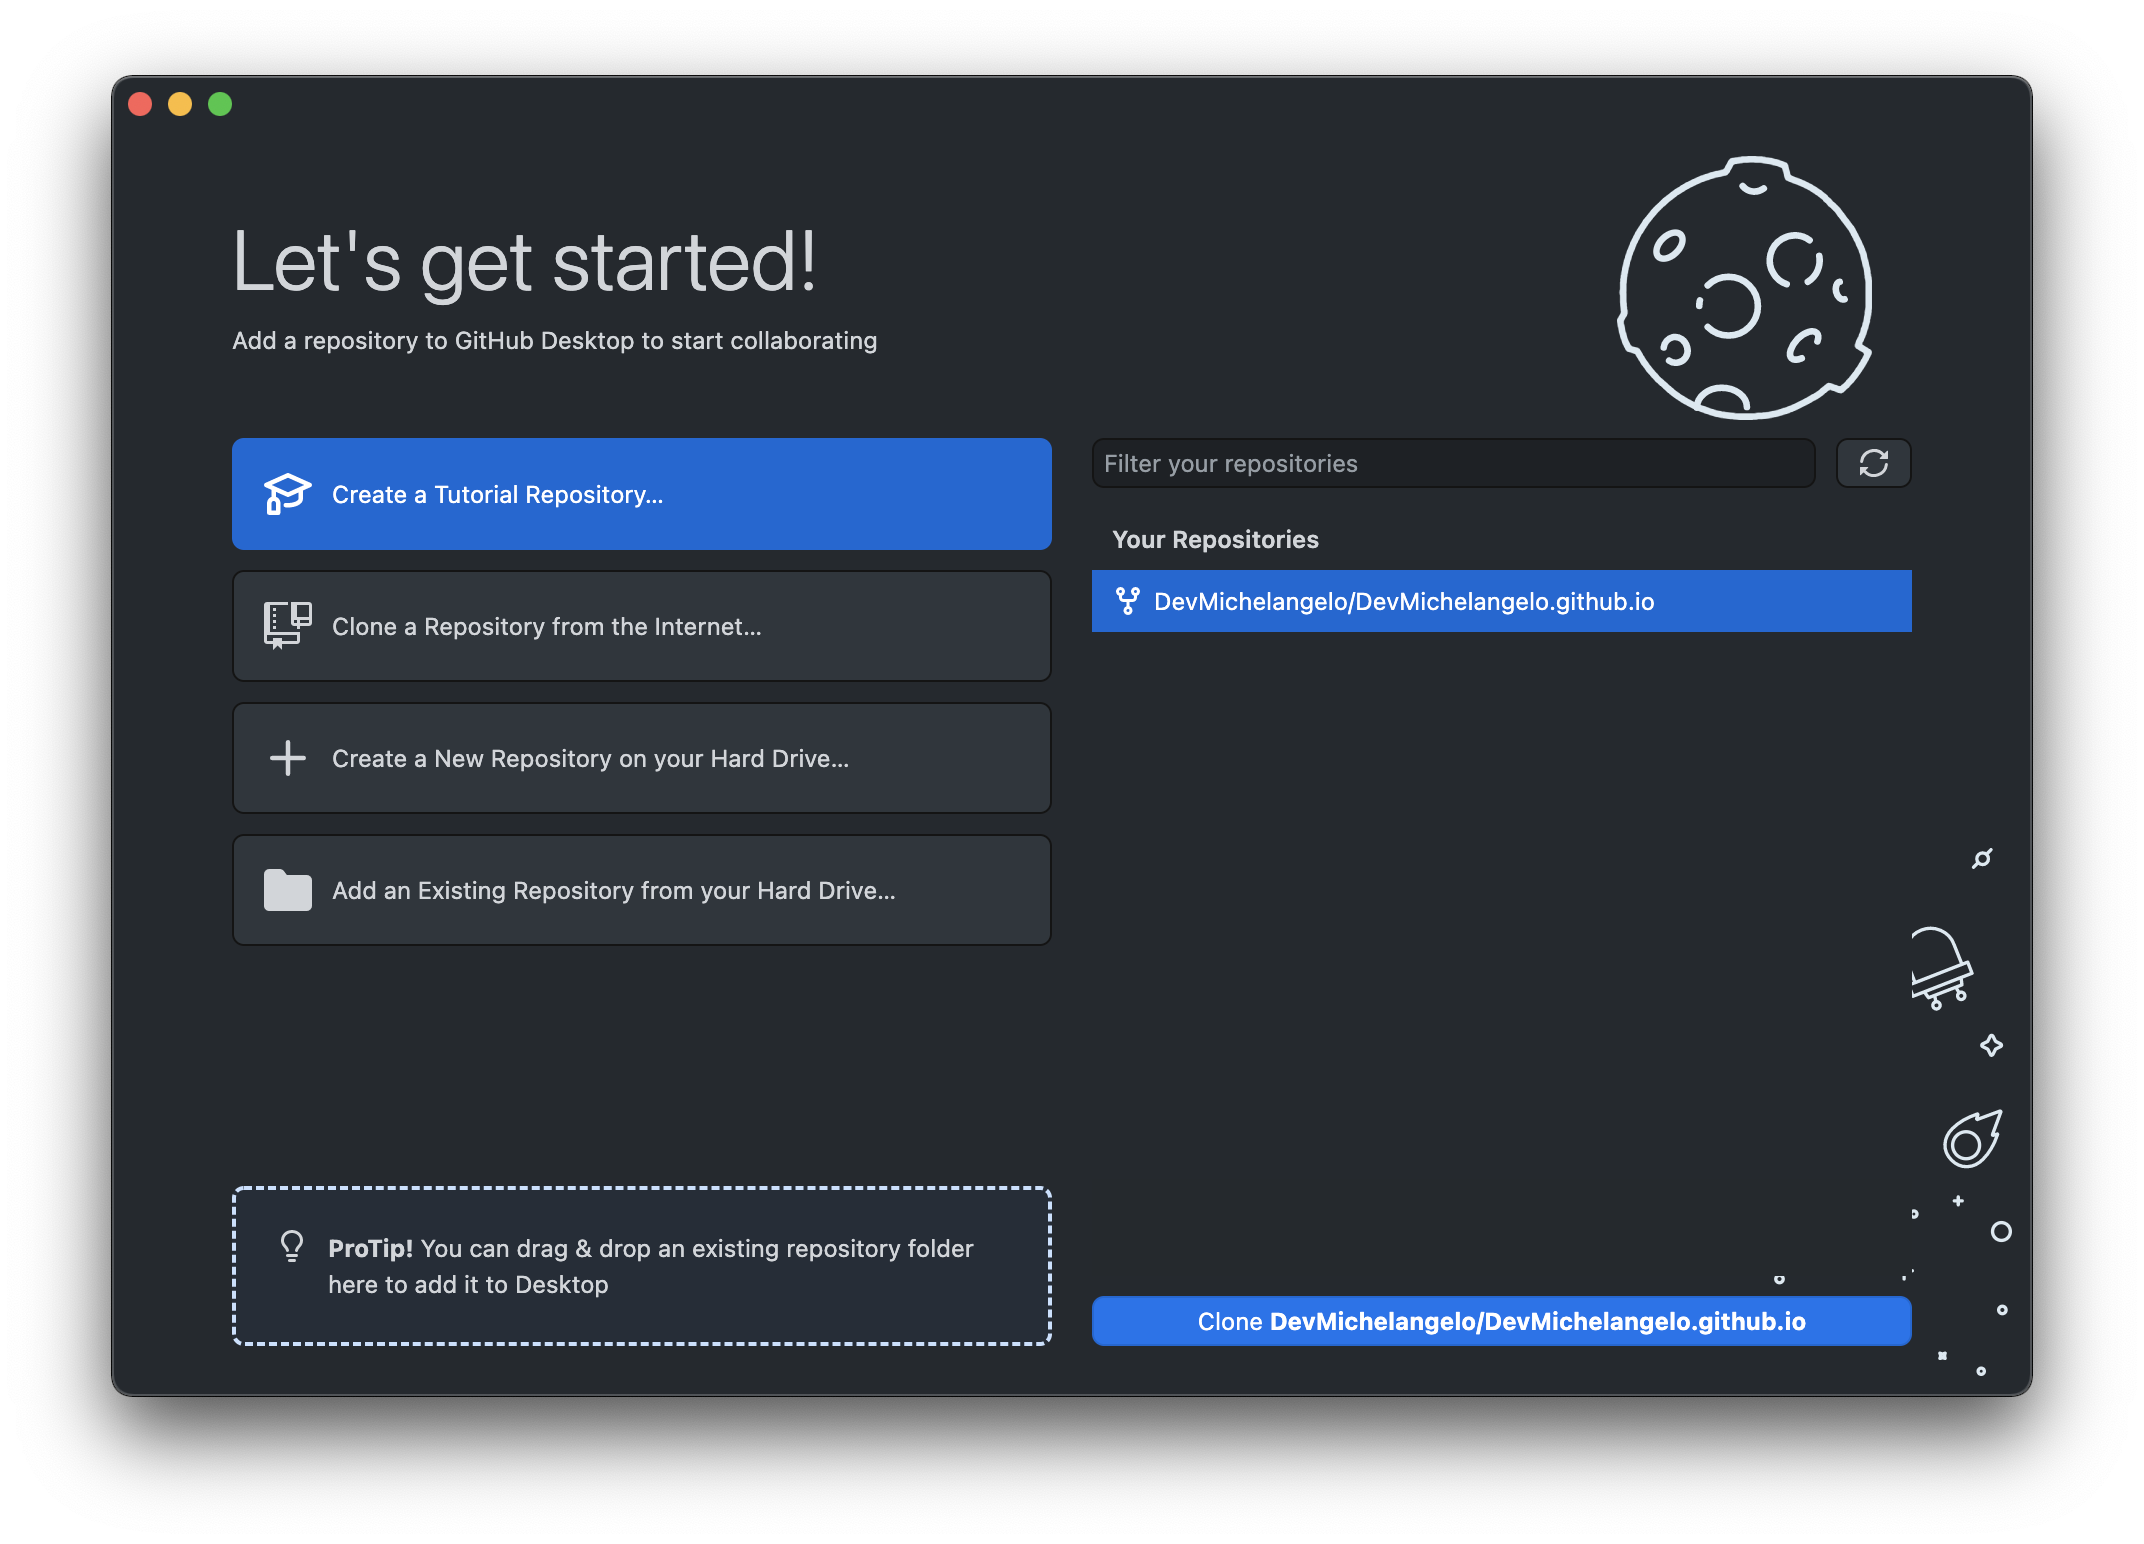Click the folder icon for existing repository
The image size is (2144, 1544).
click(287, 890)
